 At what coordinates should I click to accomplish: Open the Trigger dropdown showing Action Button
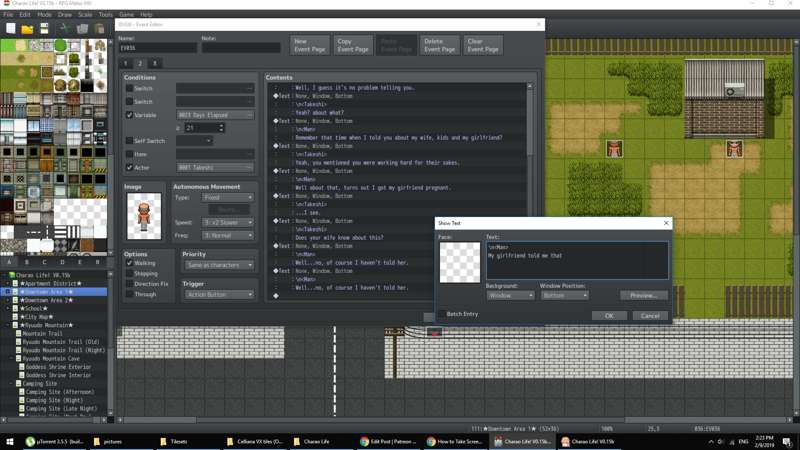coord(218,295)
